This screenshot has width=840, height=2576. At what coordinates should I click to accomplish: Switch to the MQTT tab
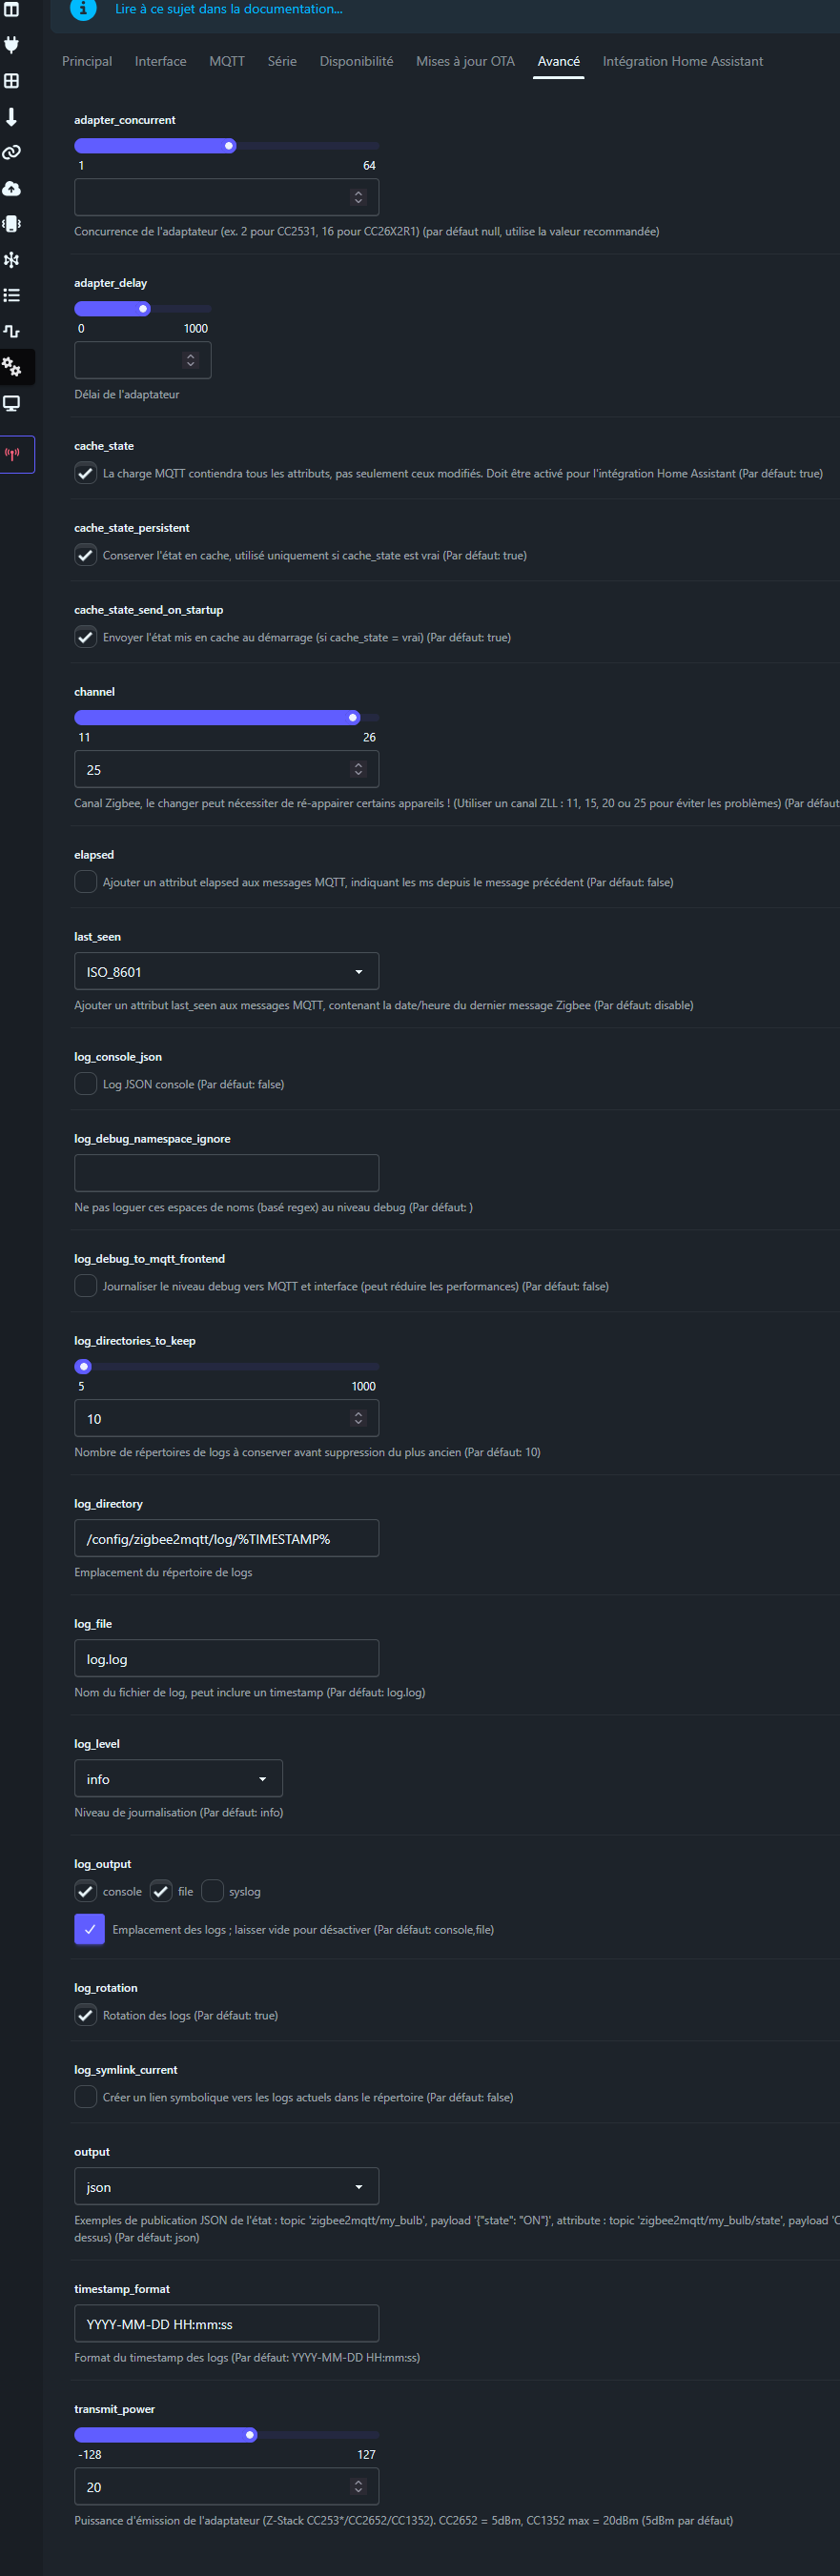(x=227, y=62)
